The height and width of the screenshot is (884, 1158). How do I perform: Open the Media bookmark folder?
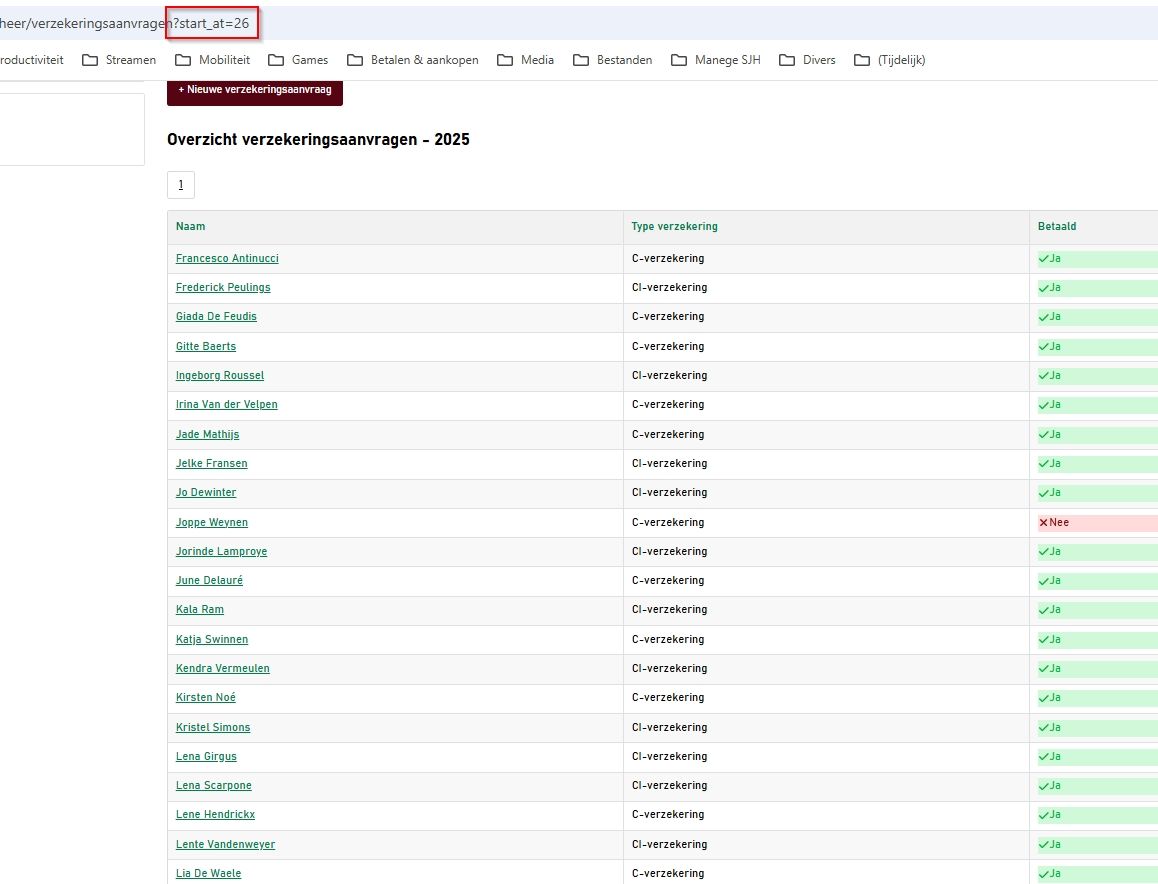pos(525,60)
